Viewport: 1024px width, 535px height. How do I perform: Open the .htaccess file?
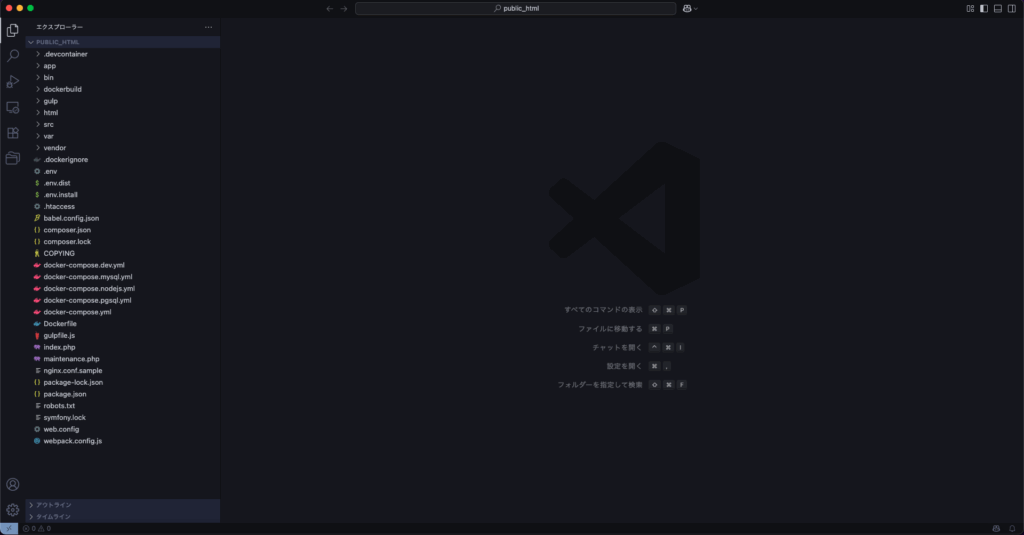pos(123,206)
